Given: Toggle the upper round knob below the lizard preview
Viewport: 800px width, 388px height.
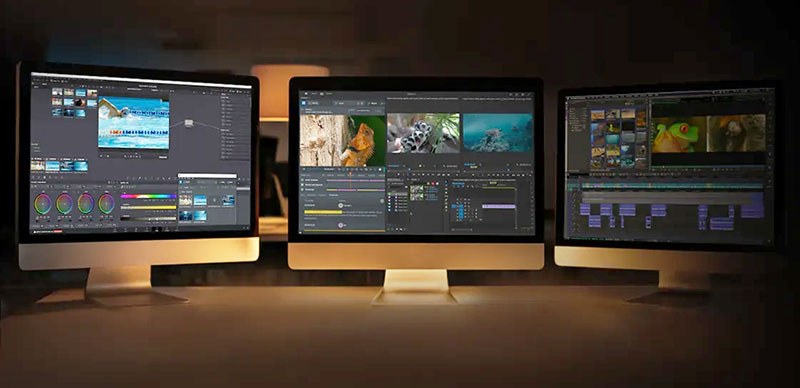Looking at the screenshot, I should [x=341, y=205].
